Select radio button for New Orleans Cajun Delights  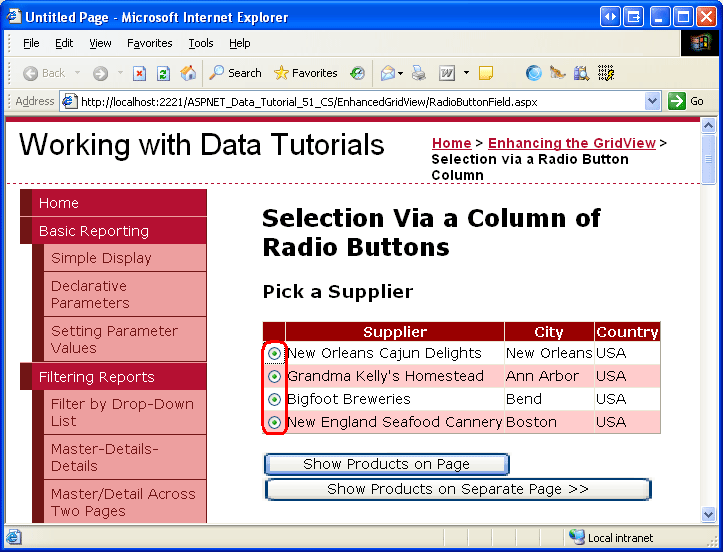274,353
